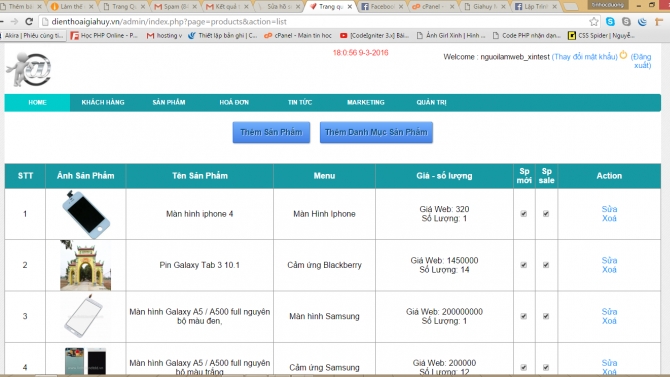The width and height of the screenshot is (670, 377).
Task: Click the 'Thêm Sản Phẩm' button
Action: coord(271,132)
